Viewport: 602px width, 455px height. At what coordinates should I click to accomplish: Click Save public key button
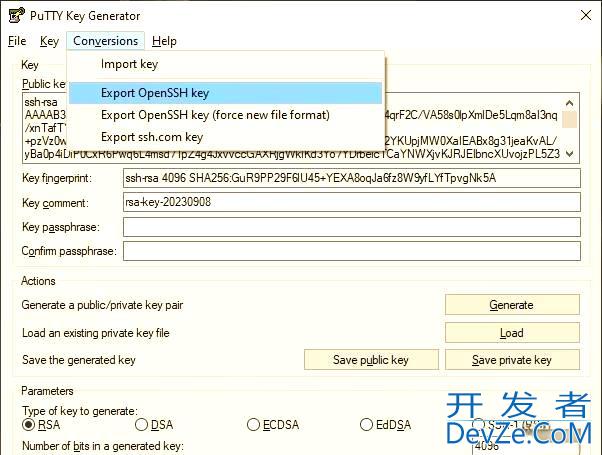(371, 360)
